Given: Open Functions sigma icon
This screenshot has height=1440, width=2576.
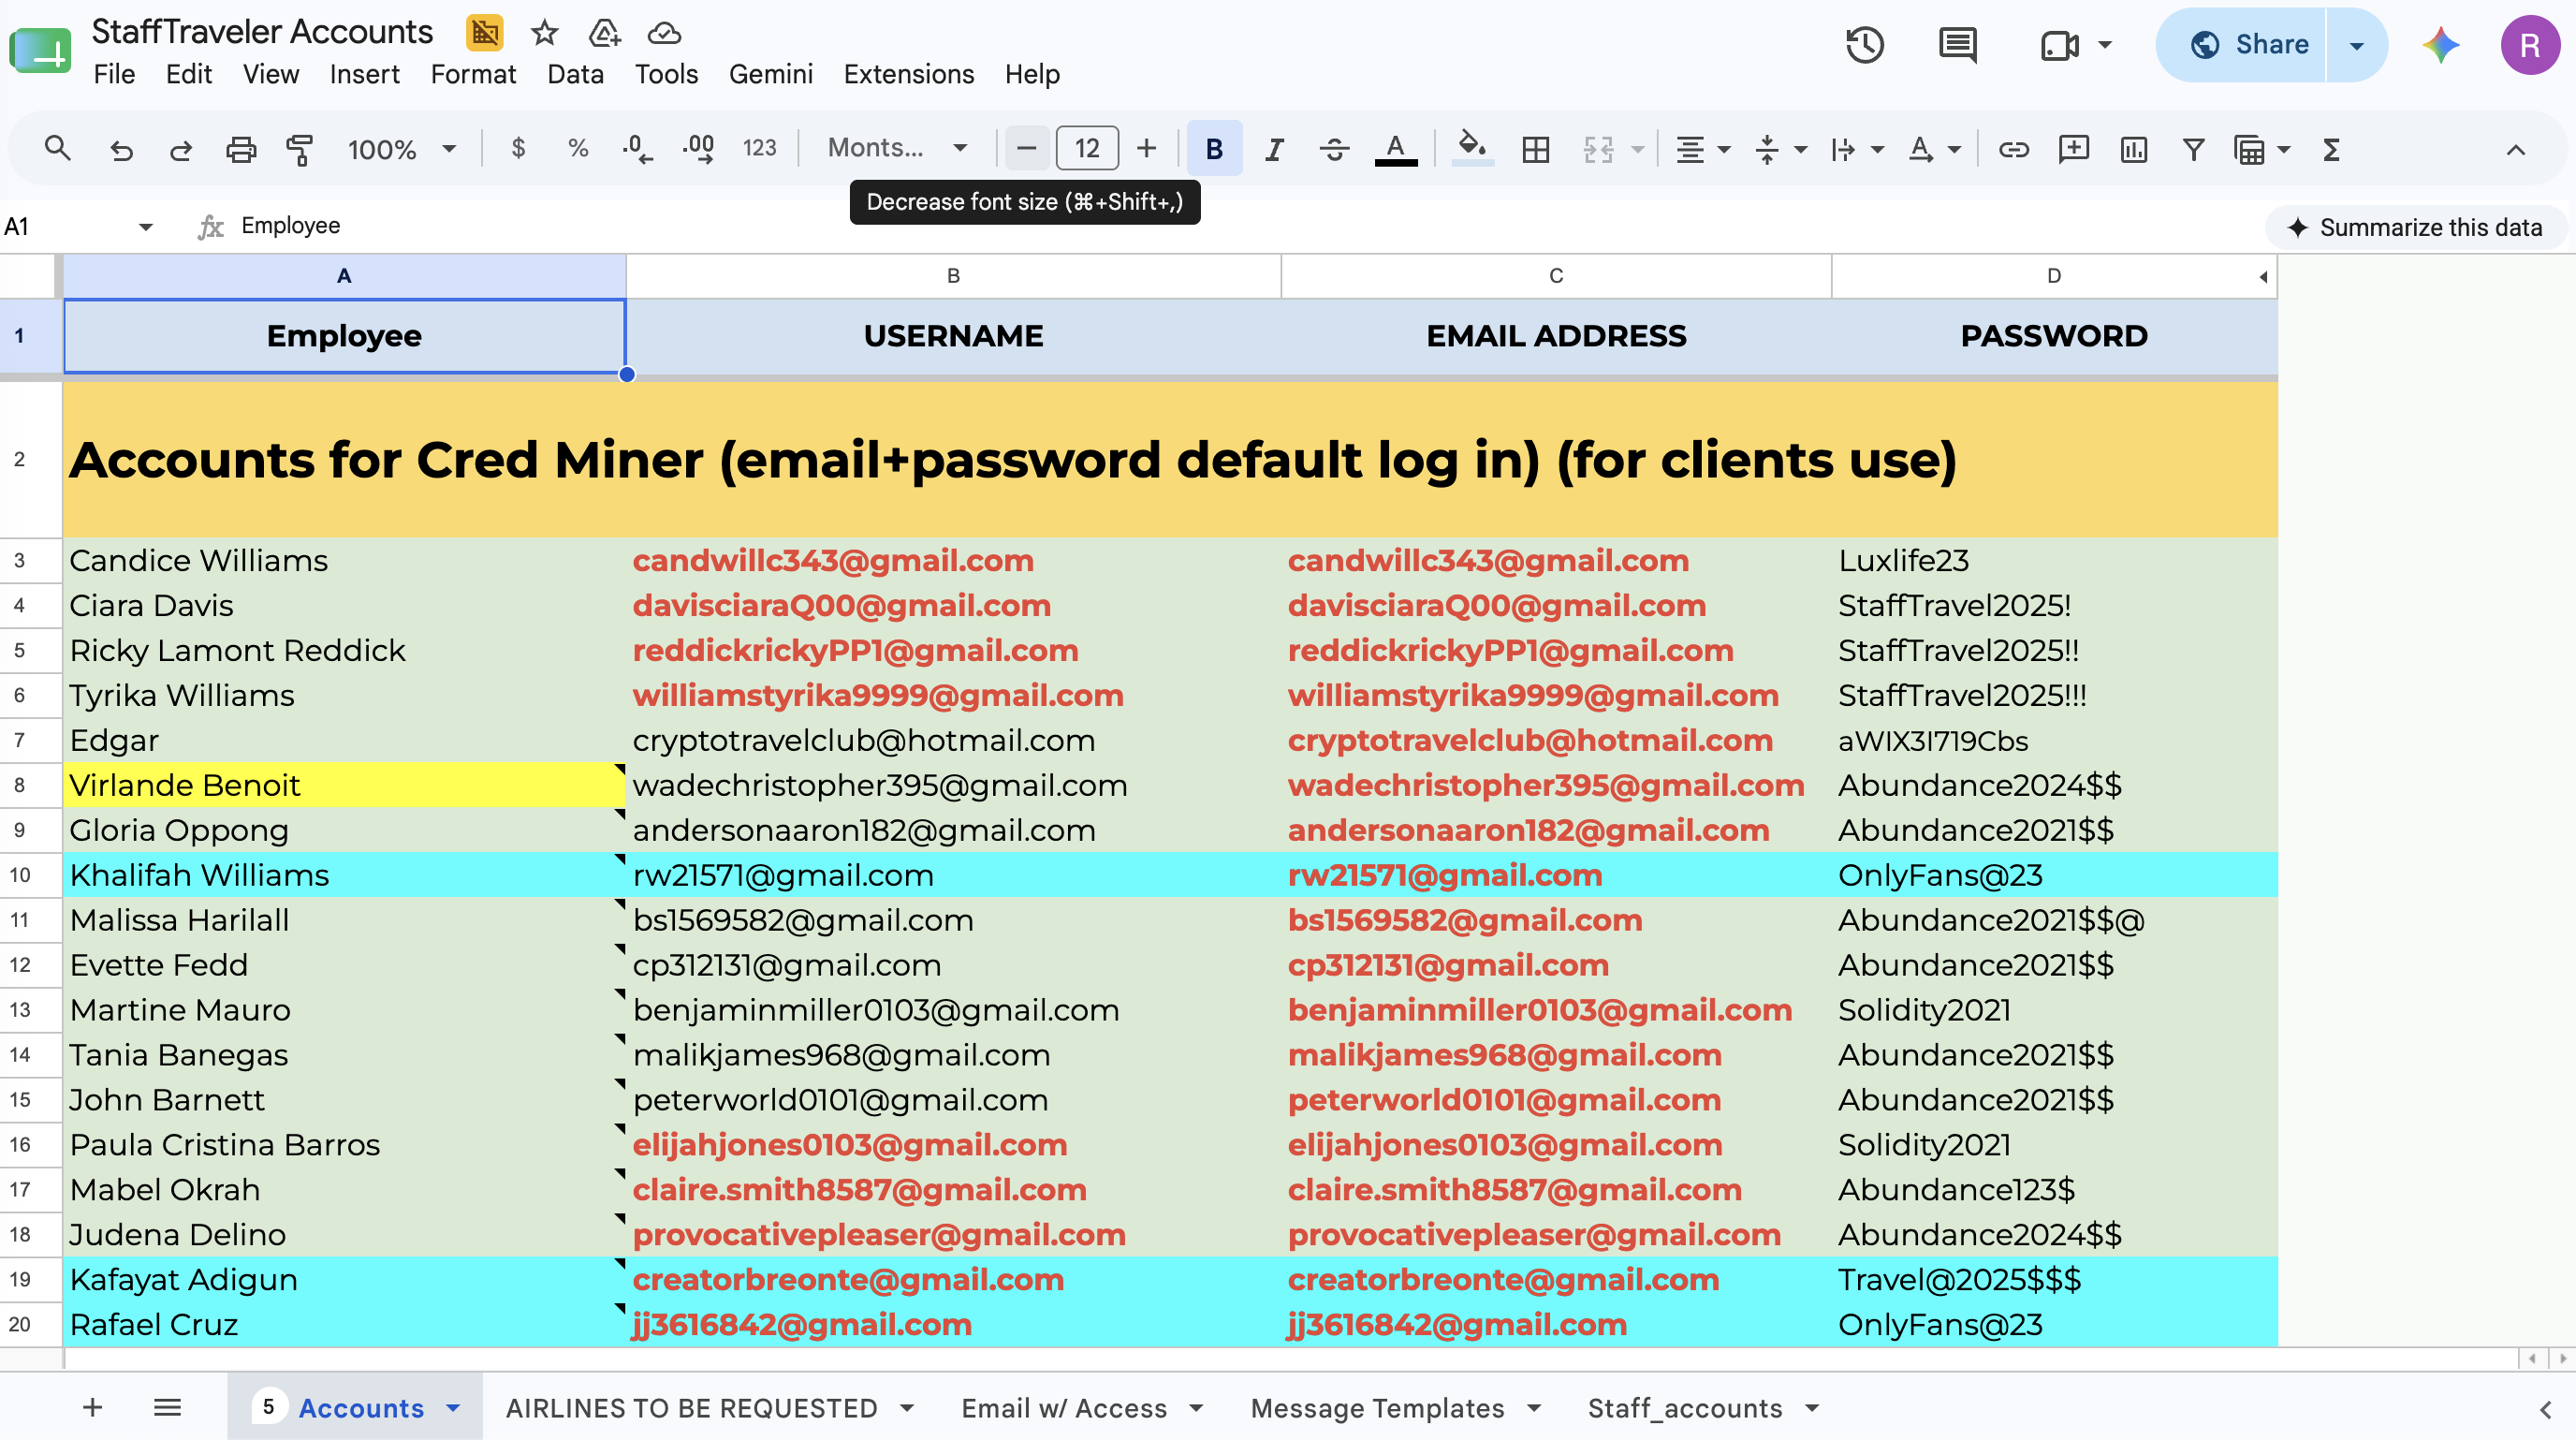Looking at the screenshot, I should (2331, 149).
